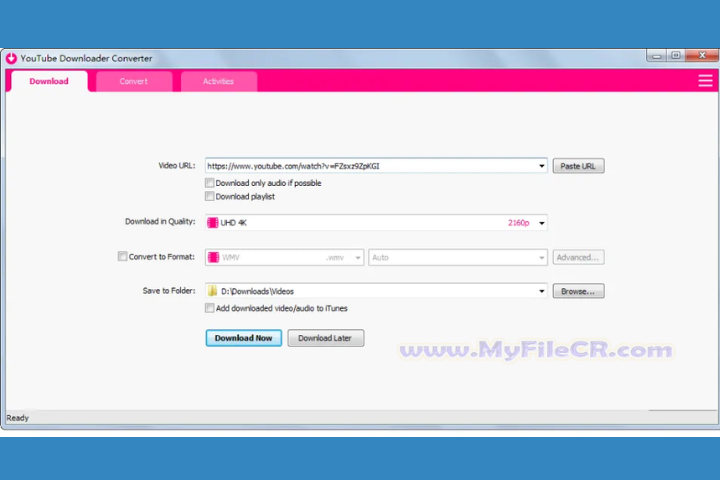Open the Download in Quality dropdown
Image resolution: width=720 pixels, height=480 pixels.
tap(541, 223)
